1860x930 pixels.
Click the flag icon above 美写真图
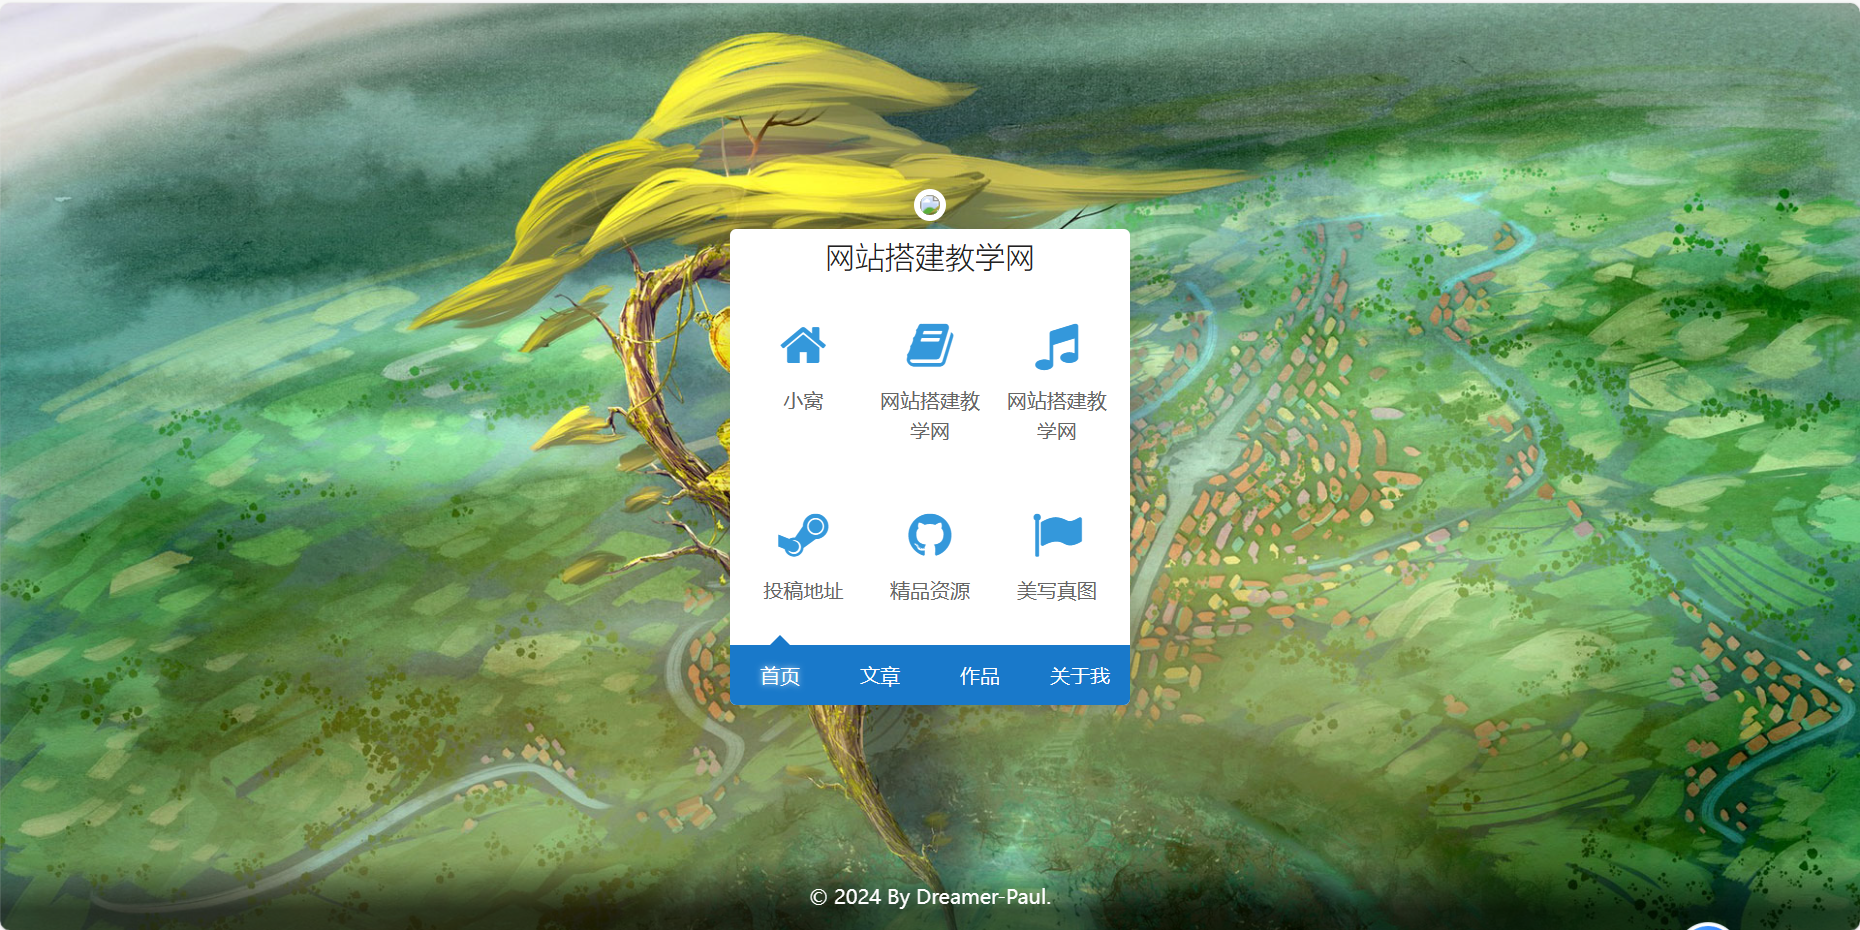pyautogui.click(x=1057, y=536)
